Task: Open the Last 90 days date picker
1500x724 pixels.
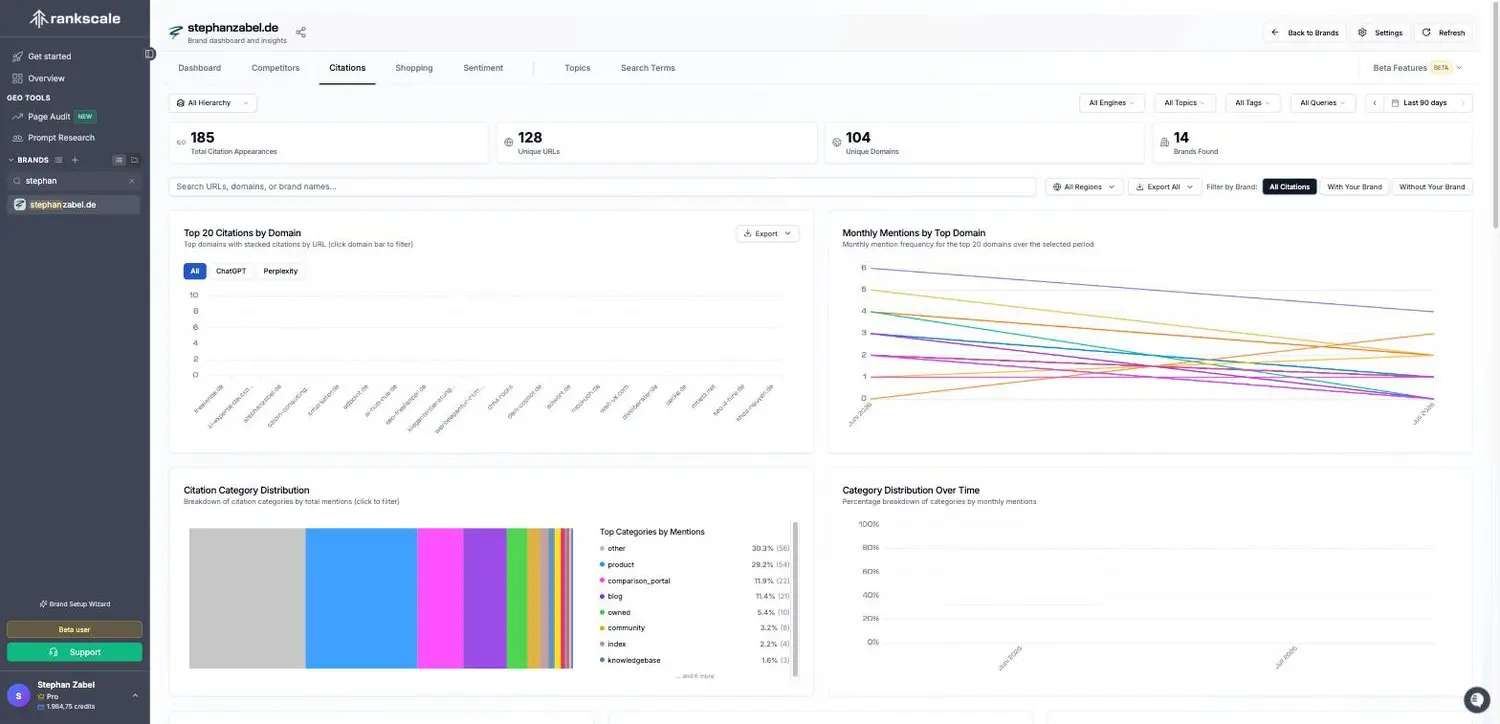Action: click(x=1419, y=103)
